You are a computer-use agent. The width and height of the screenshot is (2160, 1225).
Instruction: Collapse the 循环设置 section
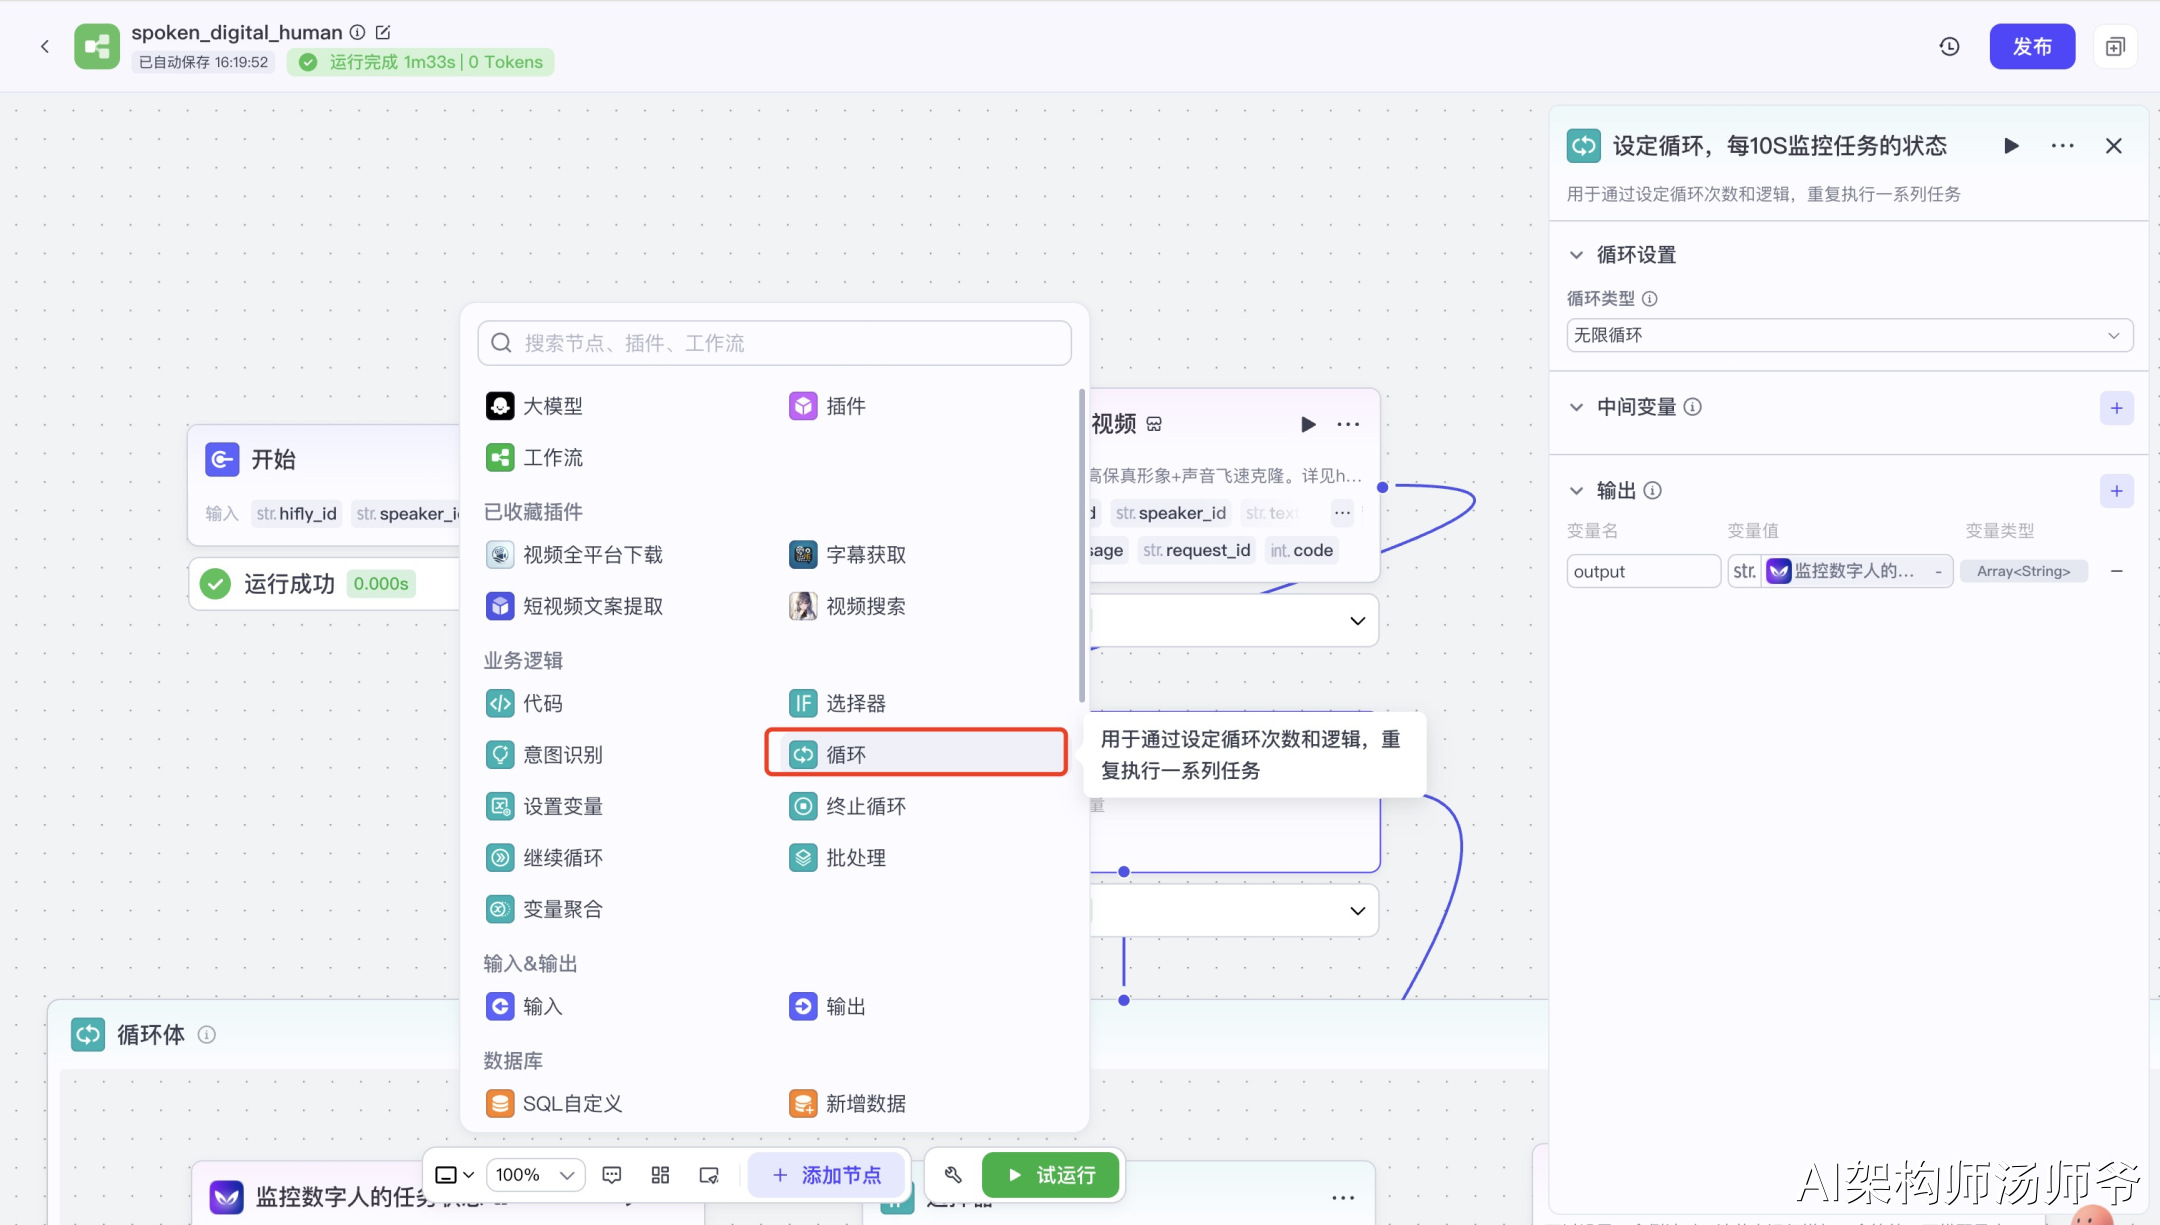[1577, 255]
